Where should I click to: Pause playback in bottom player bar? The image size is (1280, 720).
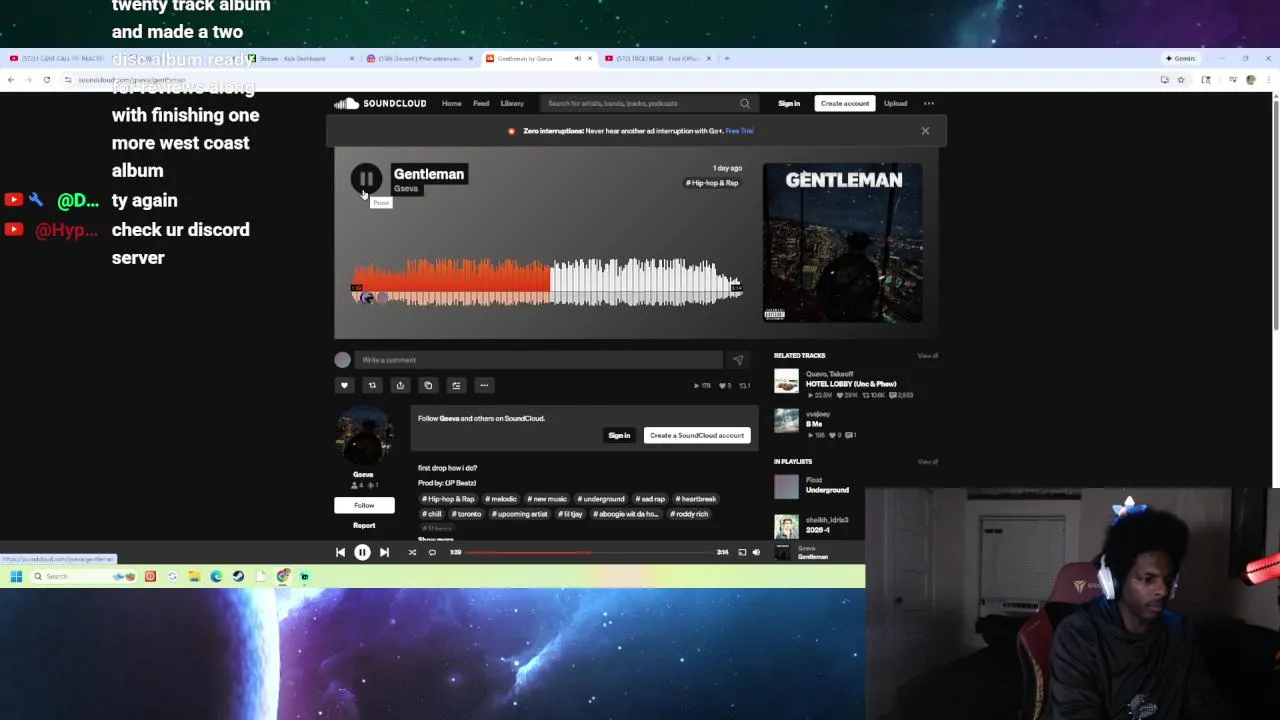362,552
